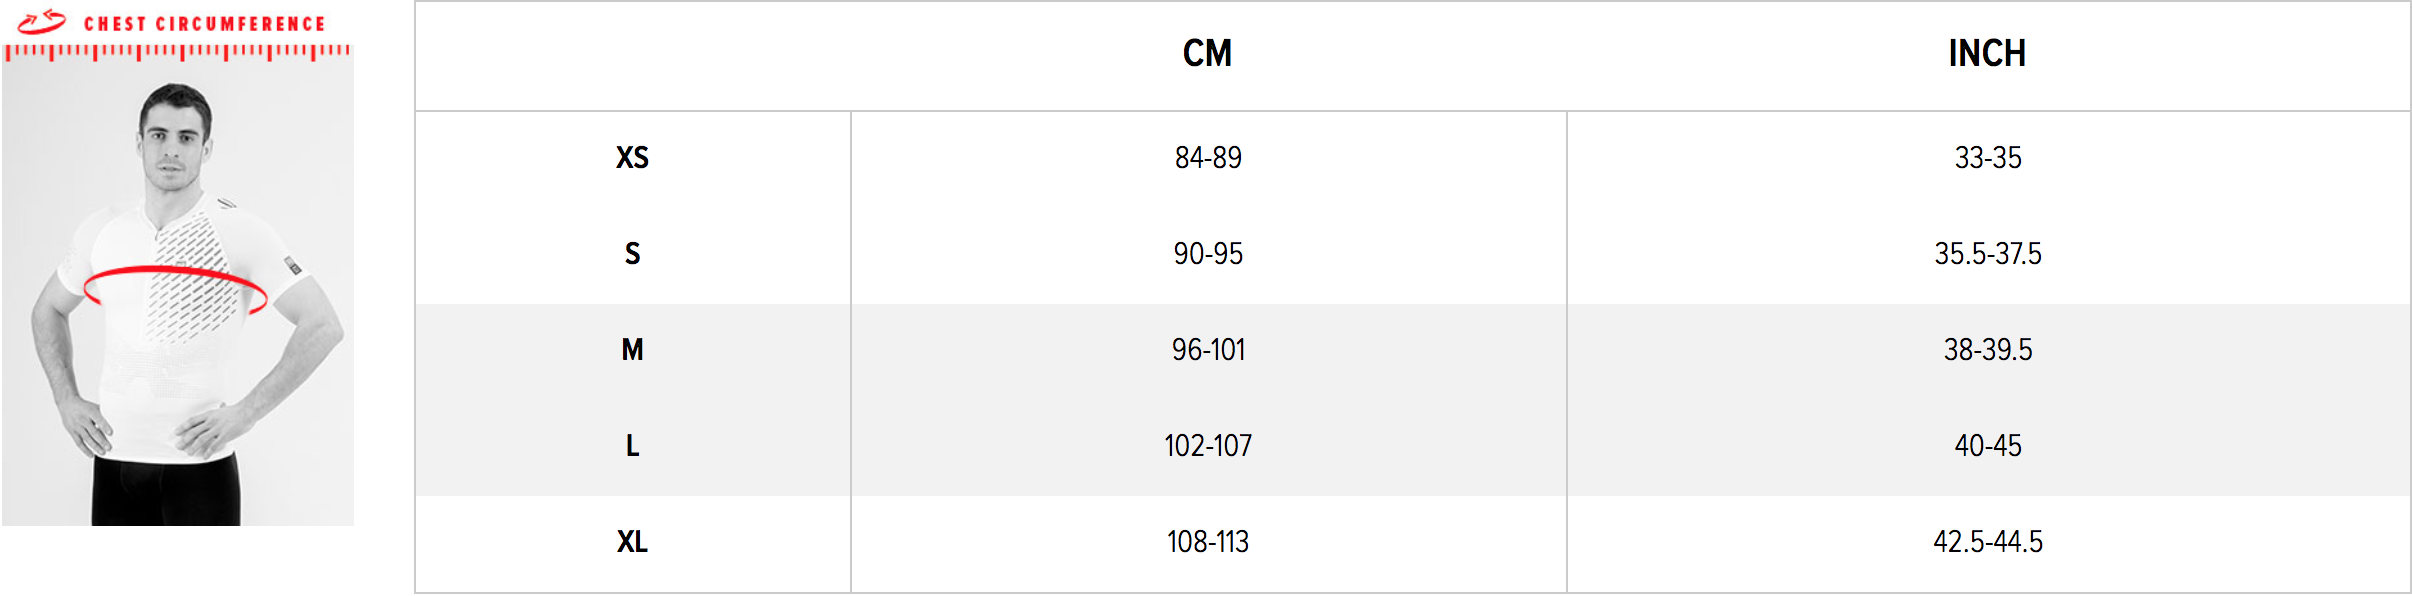2412x596 pixels.
Task: Select the CM column header
Action: point(1207,54)
